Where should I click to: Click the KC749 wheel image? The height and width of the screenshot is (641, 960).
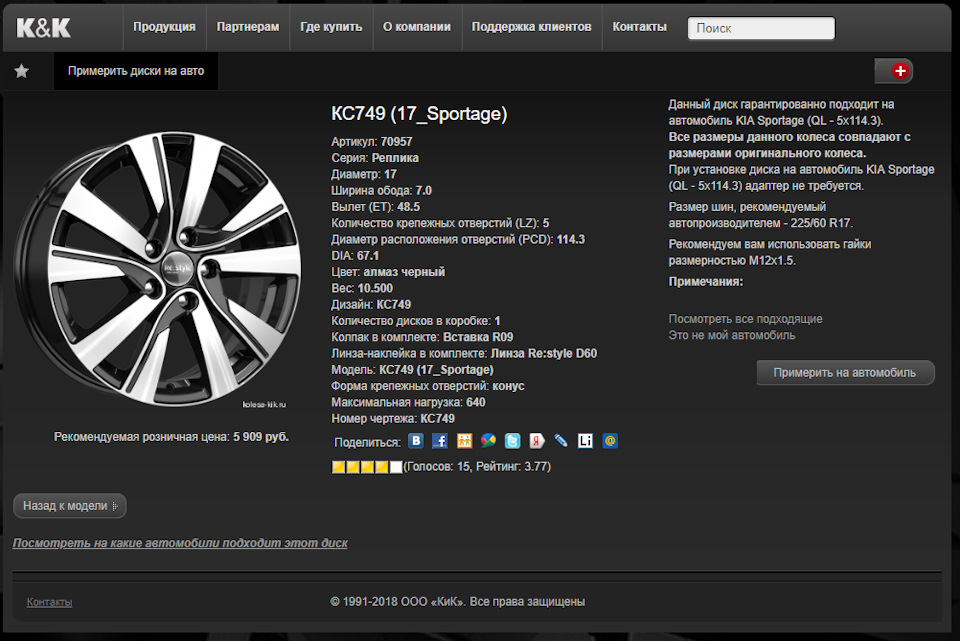[157, 268]
